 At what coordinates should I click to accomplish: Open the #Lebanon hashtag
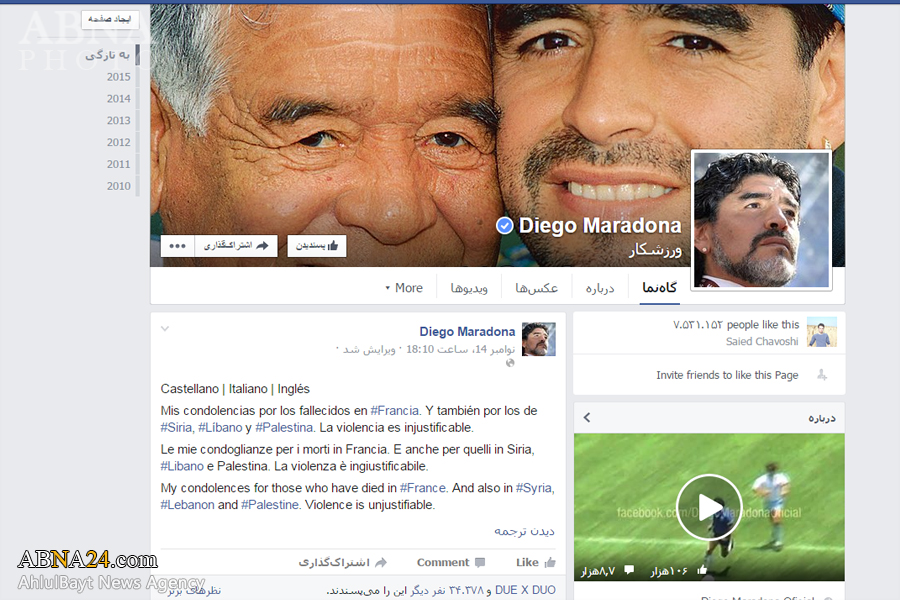pyautogui.click(x=187, y=504)
